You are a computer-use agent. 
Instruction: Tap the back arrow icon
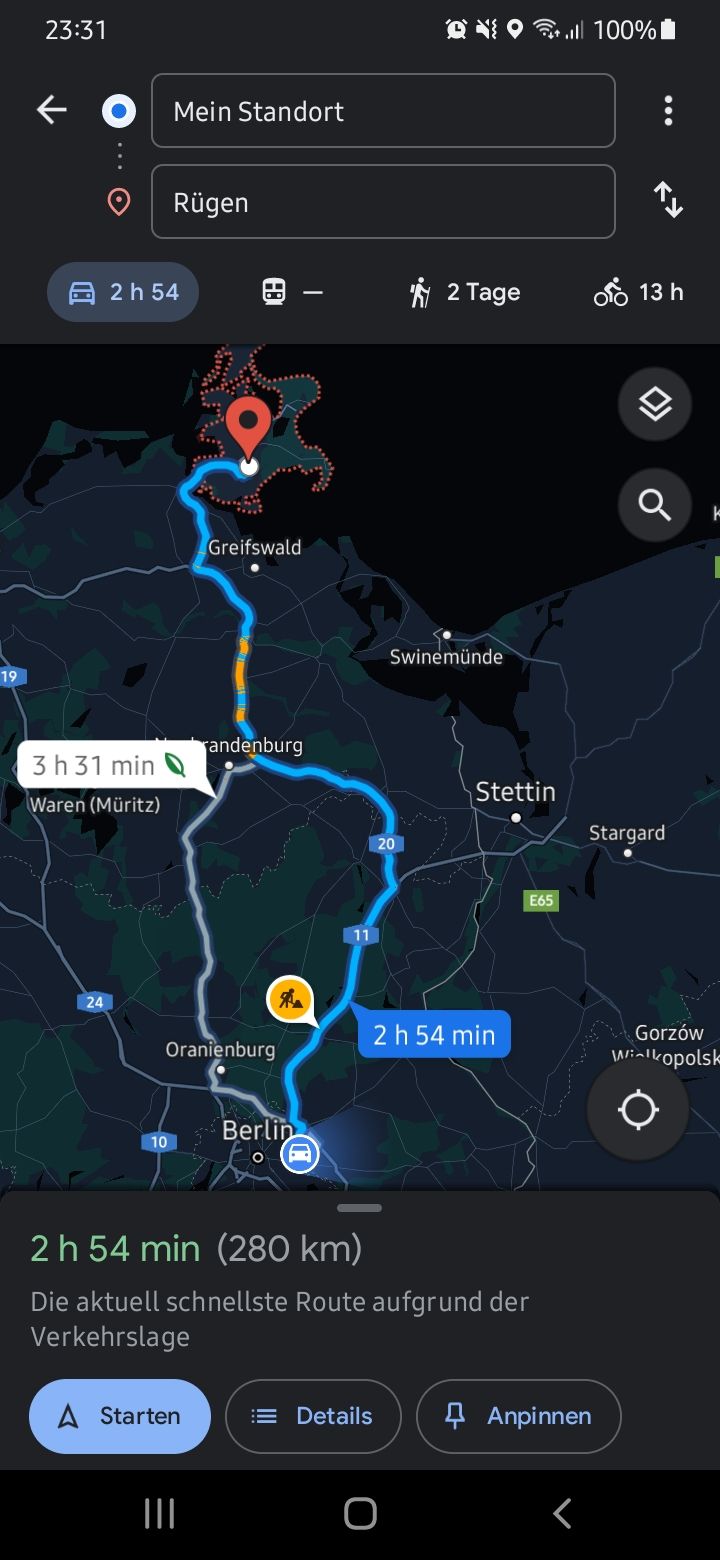tap(52, 110)
